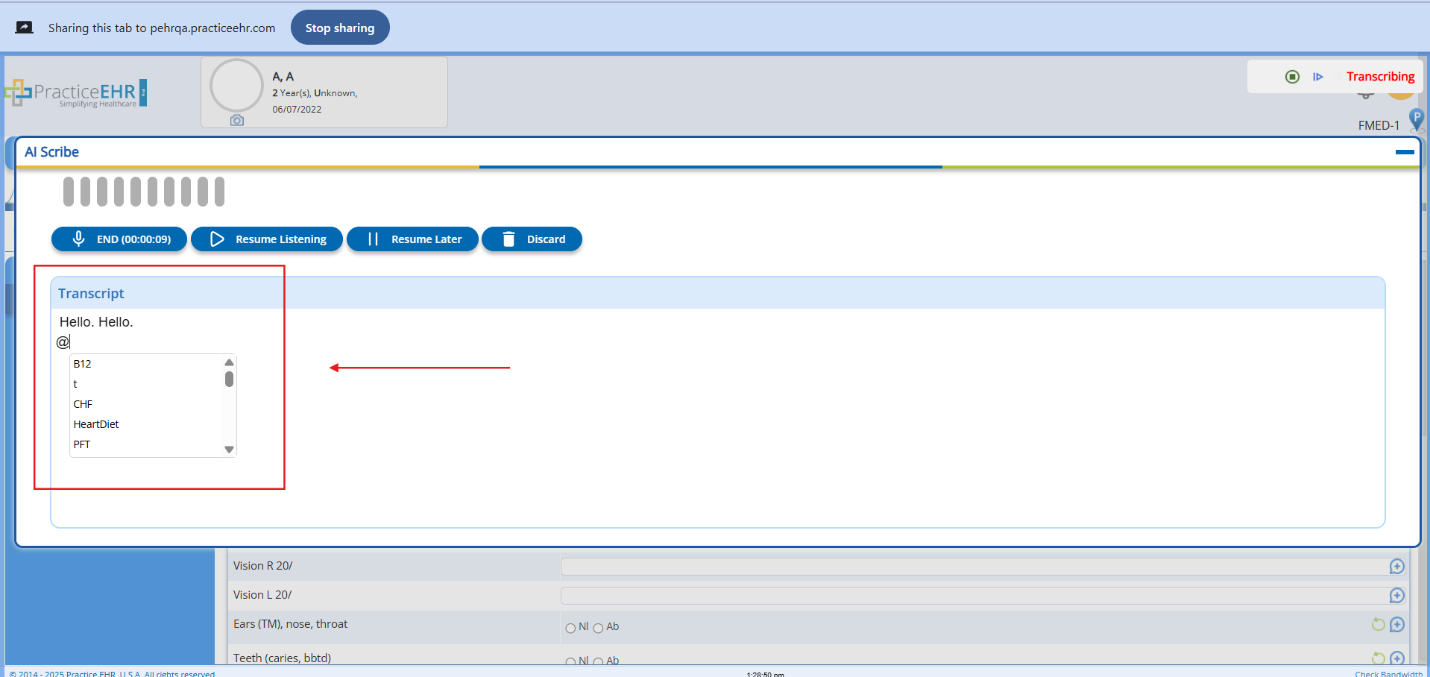Click the patient photo camera icon

[237, 120]
